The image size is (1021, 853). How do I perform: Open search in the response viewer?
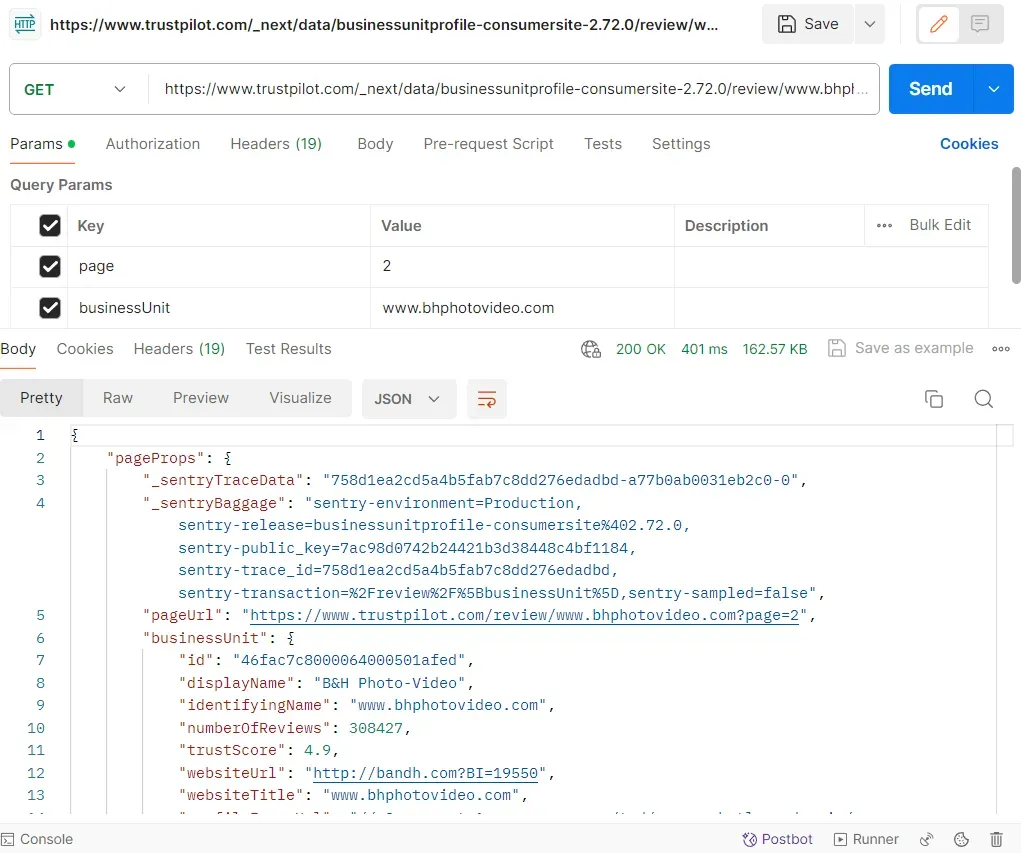point(983,398)
